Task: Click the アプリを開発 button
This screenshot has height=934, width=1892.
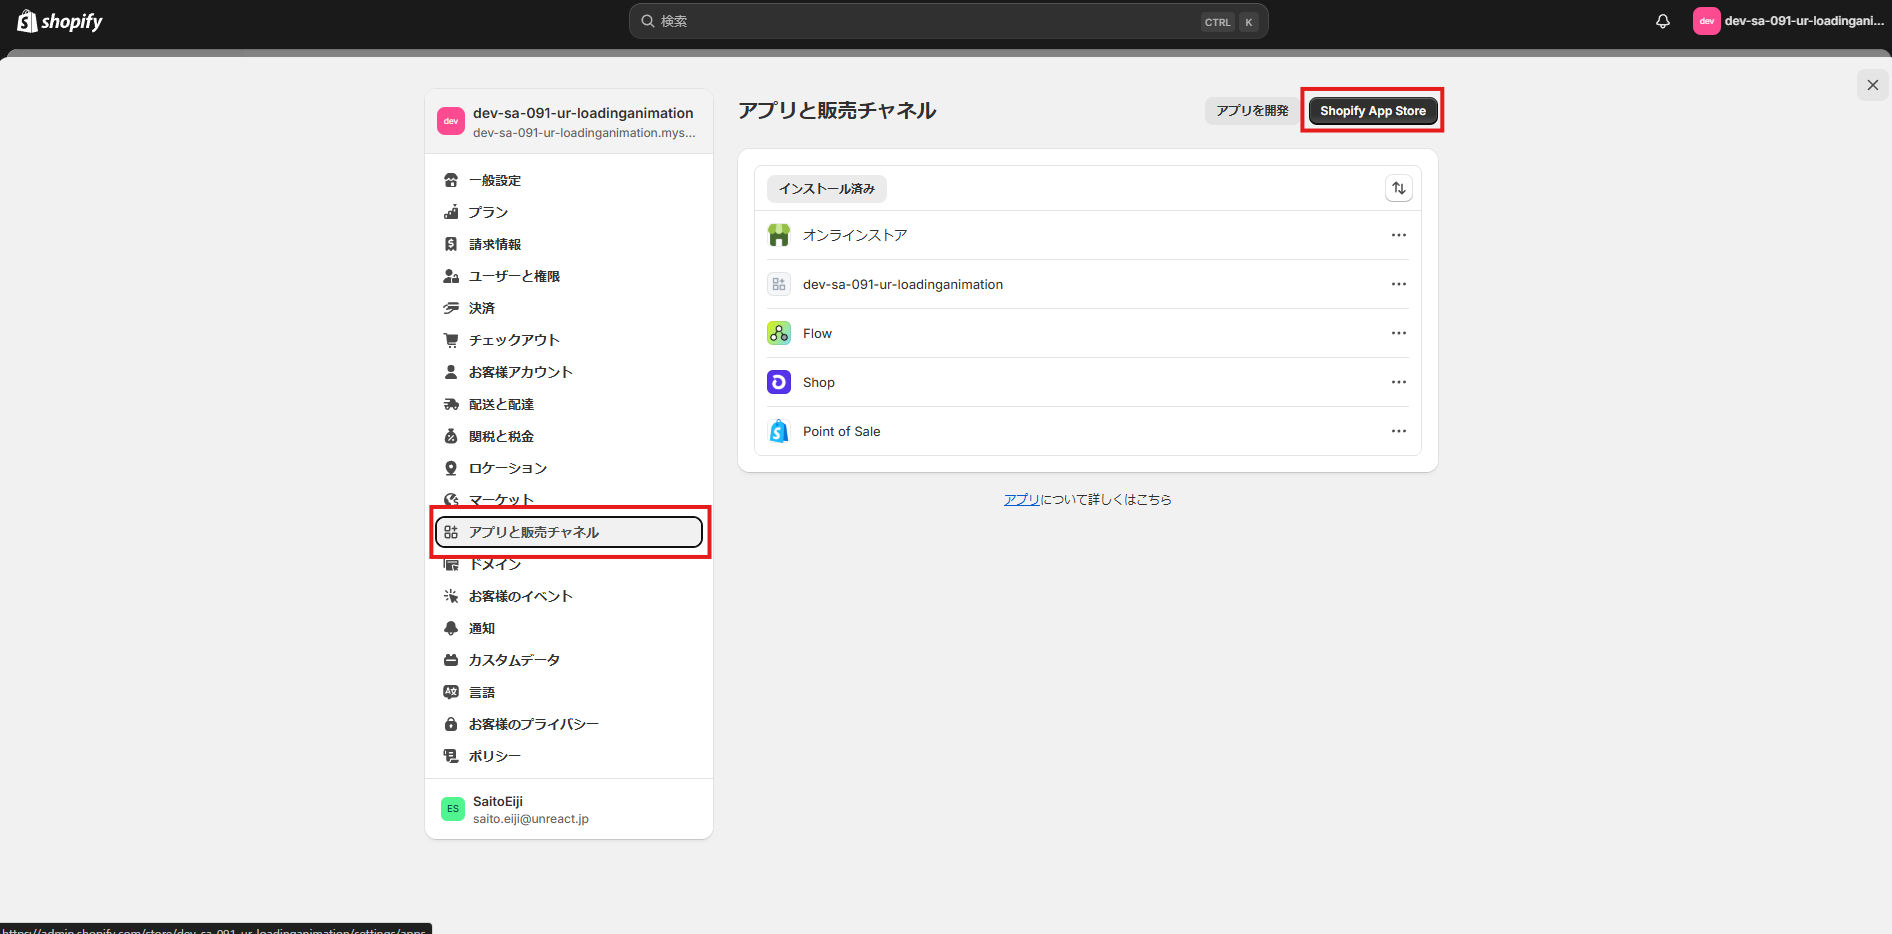Action: 1250,110
